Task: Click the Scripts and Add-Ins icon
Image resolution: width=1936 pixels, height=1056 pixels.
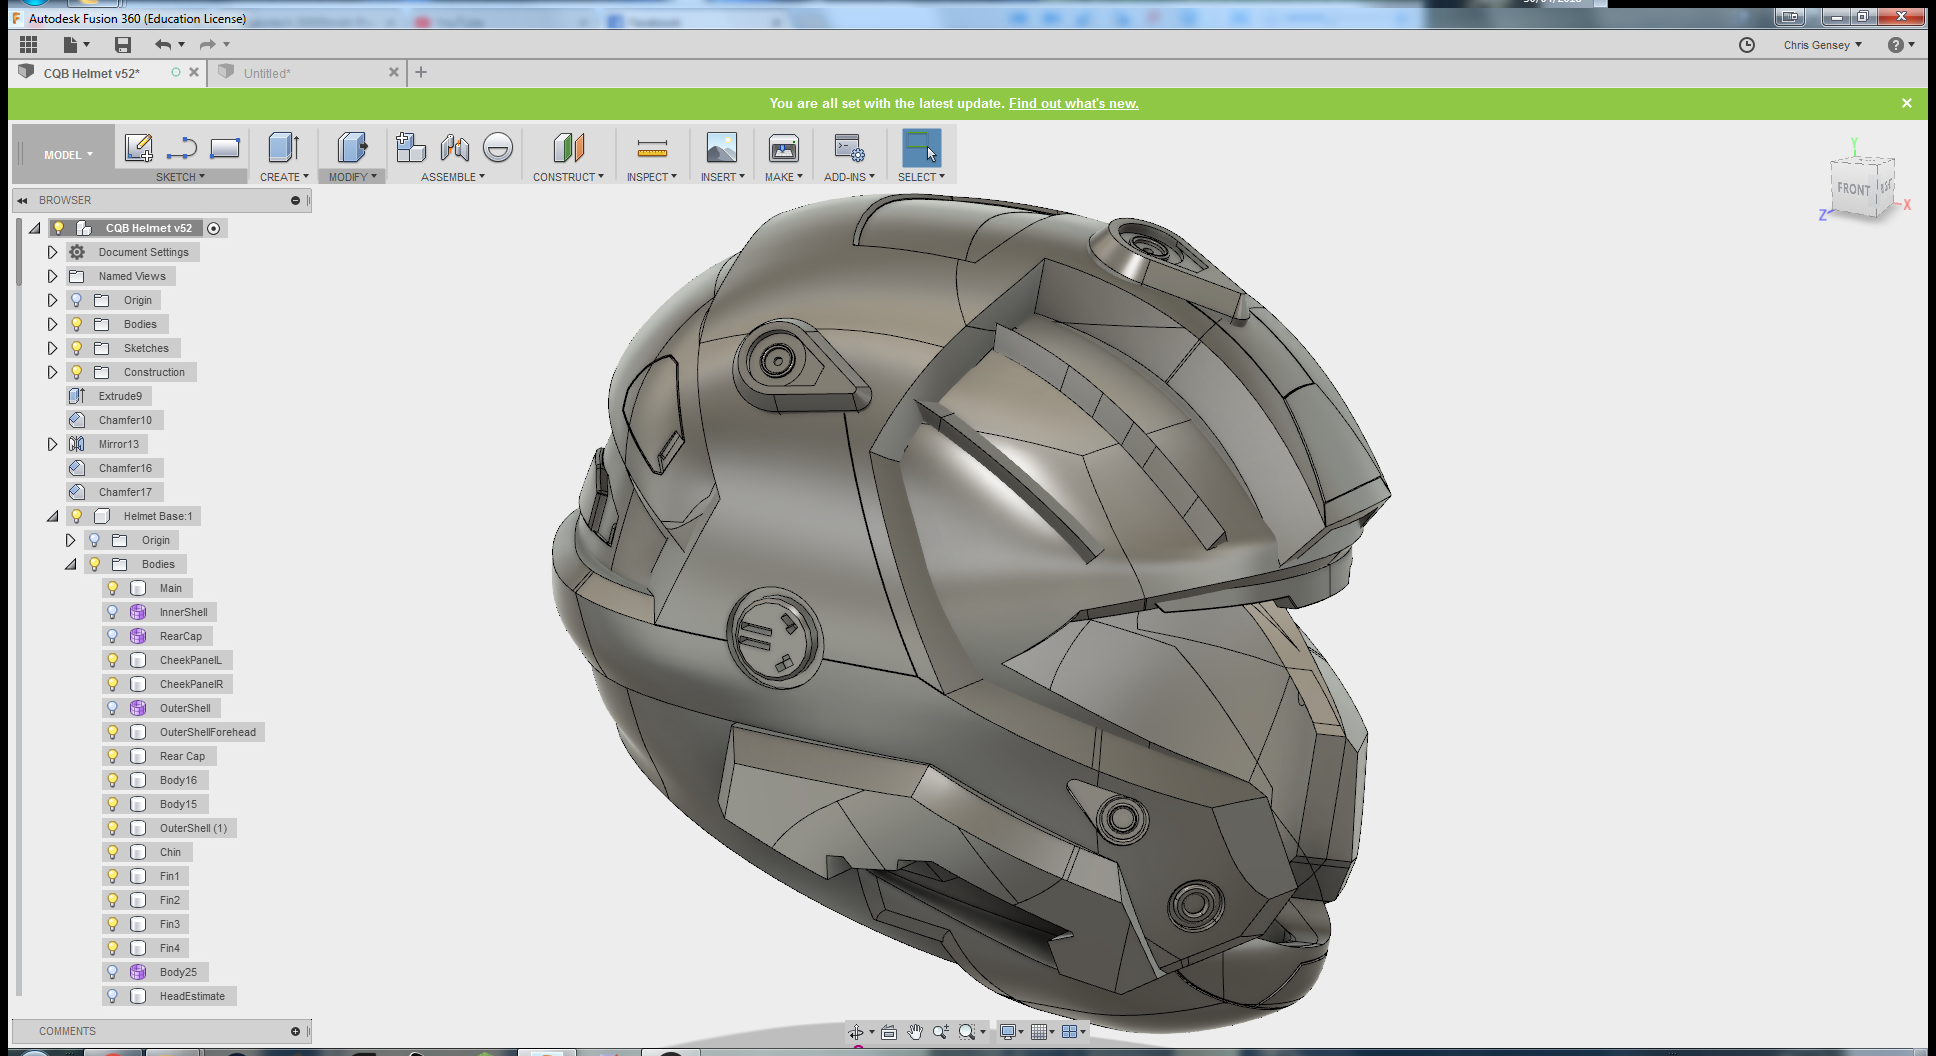Action: (x=849, y=148)
